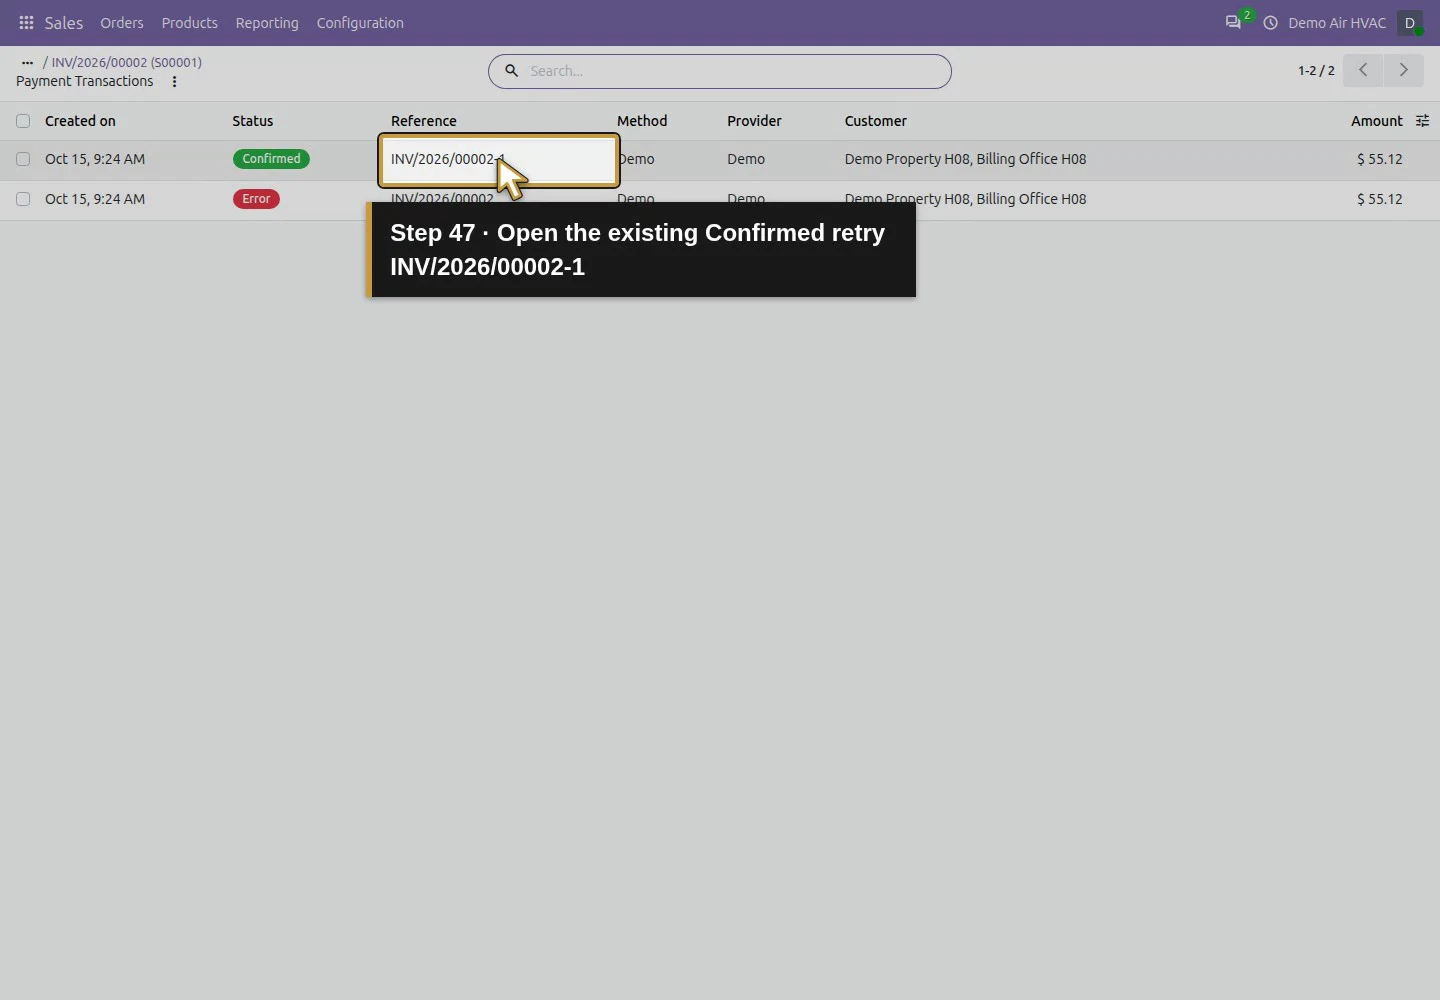Image resolution: width=1440 pixels, height=1000 pixels.
Task: Sort by Status column header
Action: [253, 121]
